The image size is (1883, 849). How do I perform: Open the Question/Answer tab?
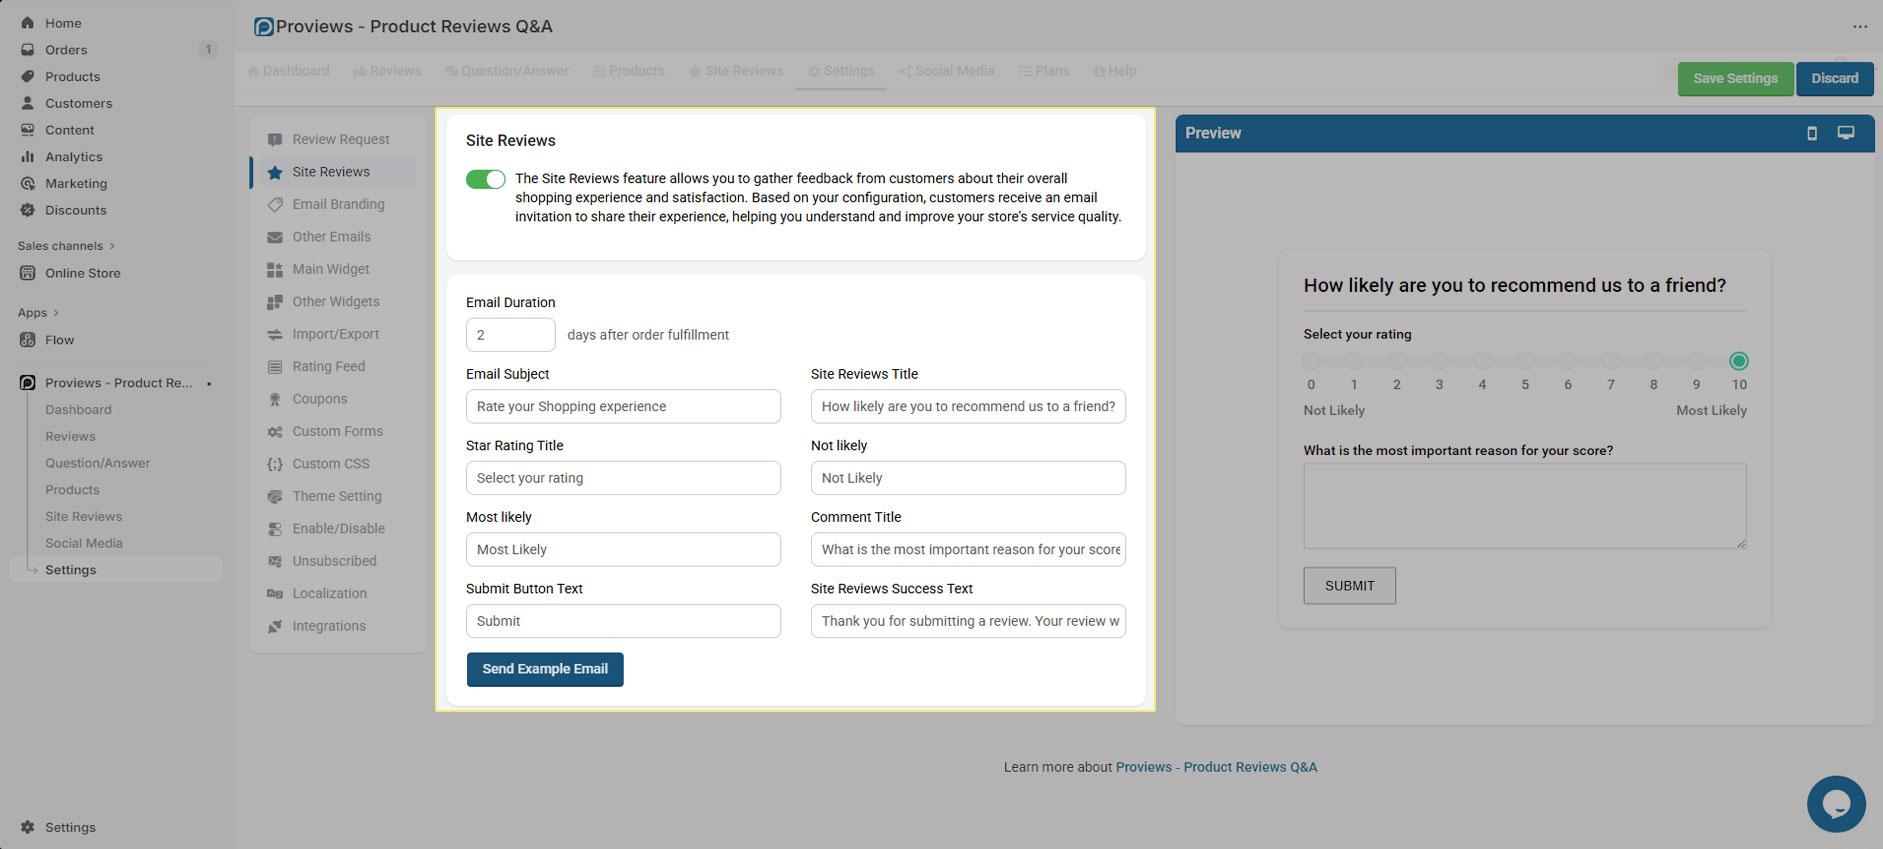click(507, 71)
